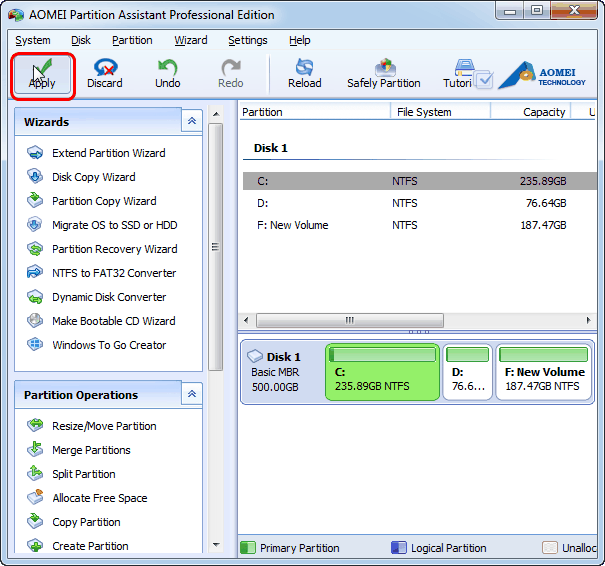Viewport: 605px width, 566px height.
Task: Select the F: New Volume row
Action: click(x=420, y=225)
